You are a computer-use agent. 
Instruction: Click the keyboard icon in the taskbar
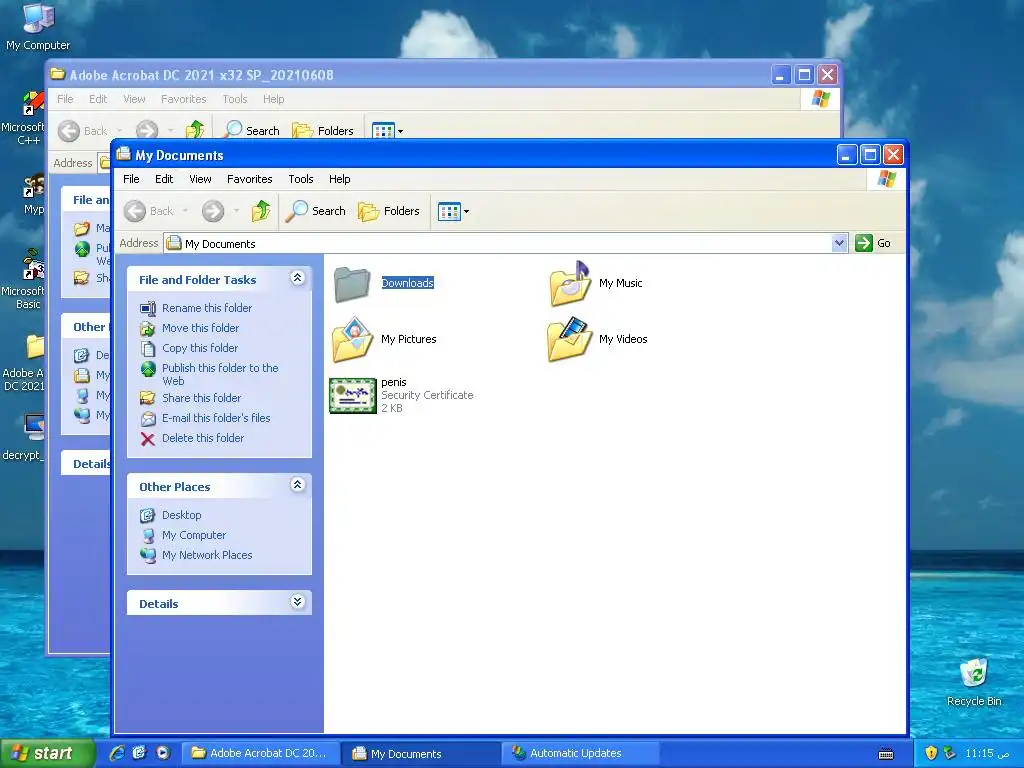[886, 754]
